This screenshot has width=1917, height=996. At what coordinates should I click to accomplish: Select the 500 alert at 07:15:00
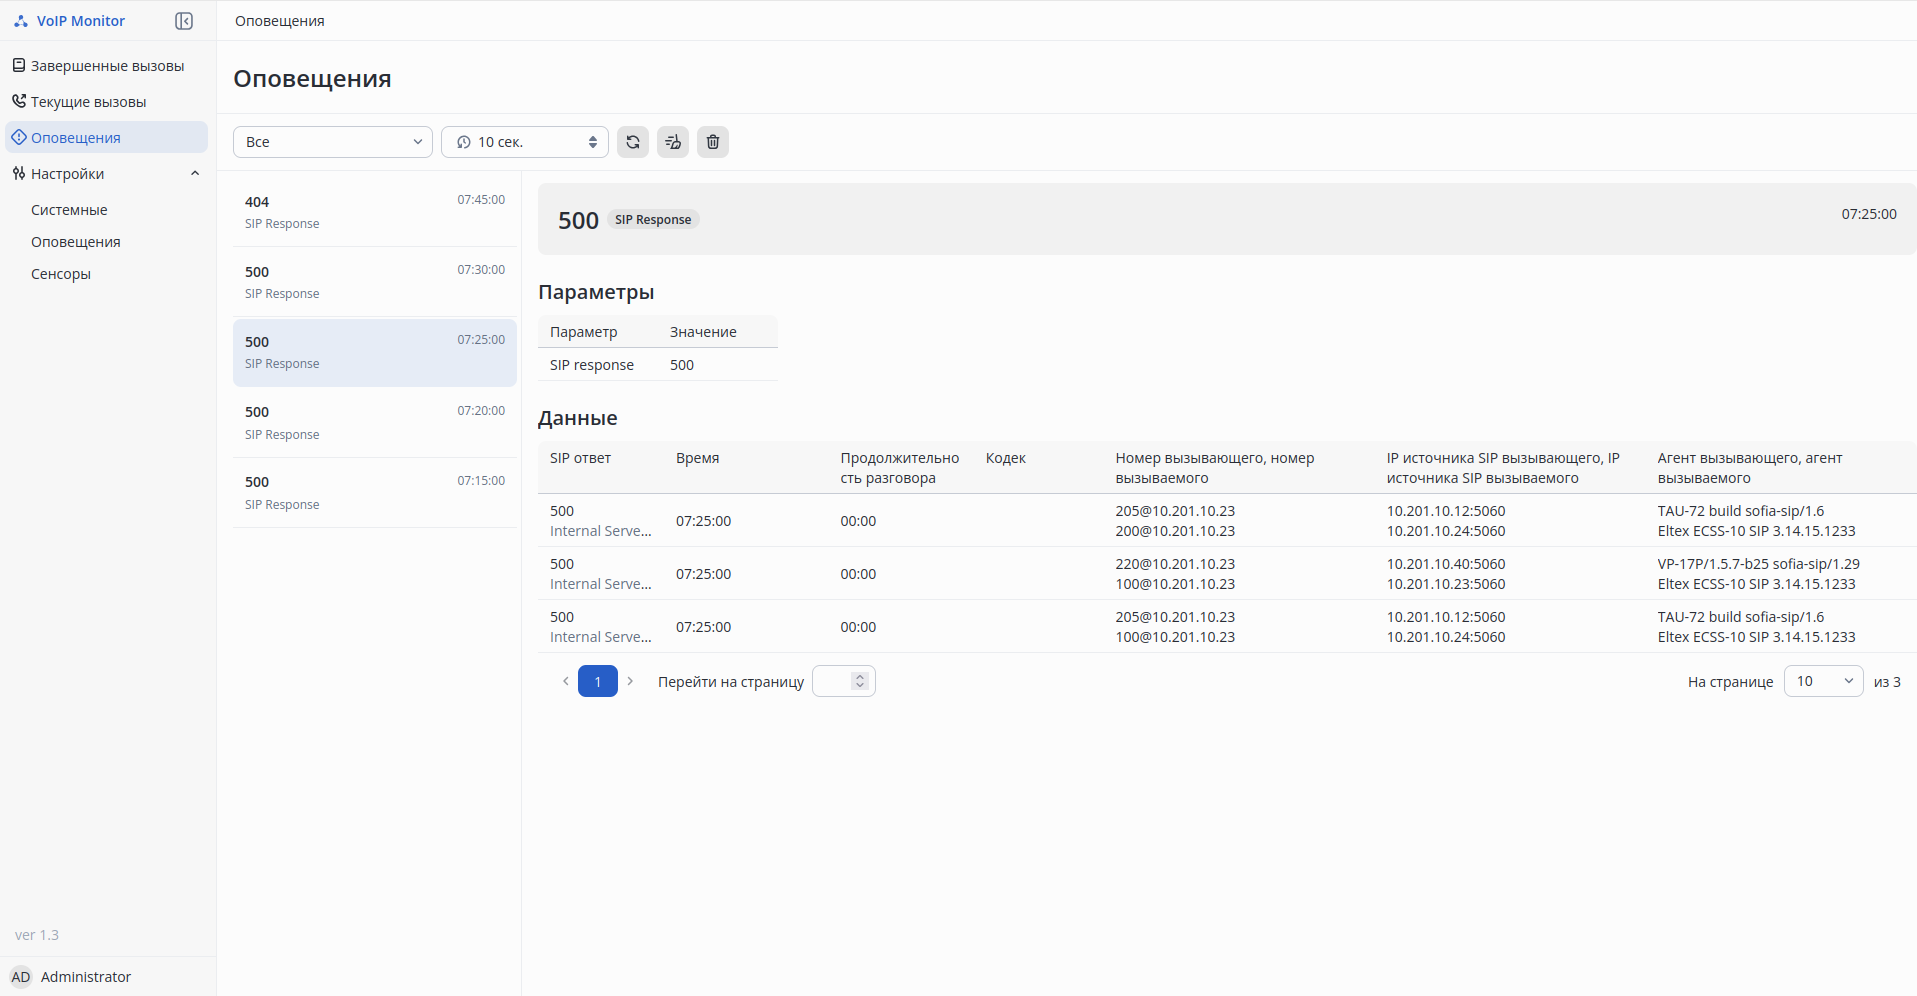tap(375, 493)
